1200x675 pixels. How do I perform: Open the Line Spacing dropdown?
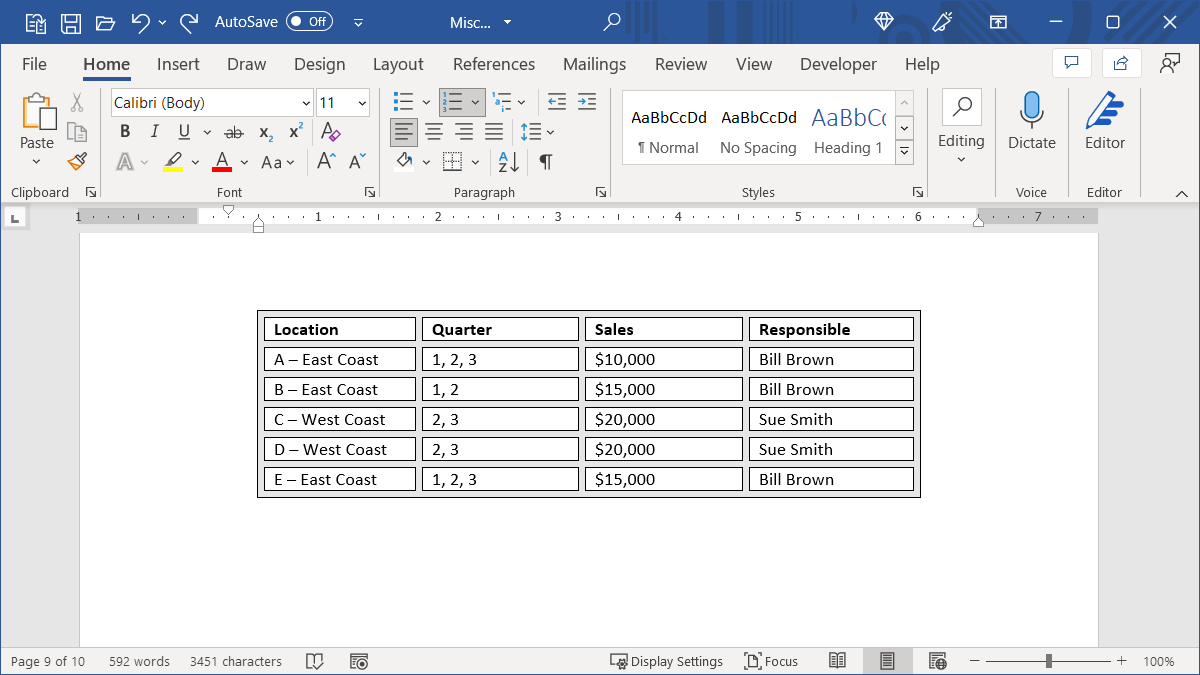click(549, 131)
